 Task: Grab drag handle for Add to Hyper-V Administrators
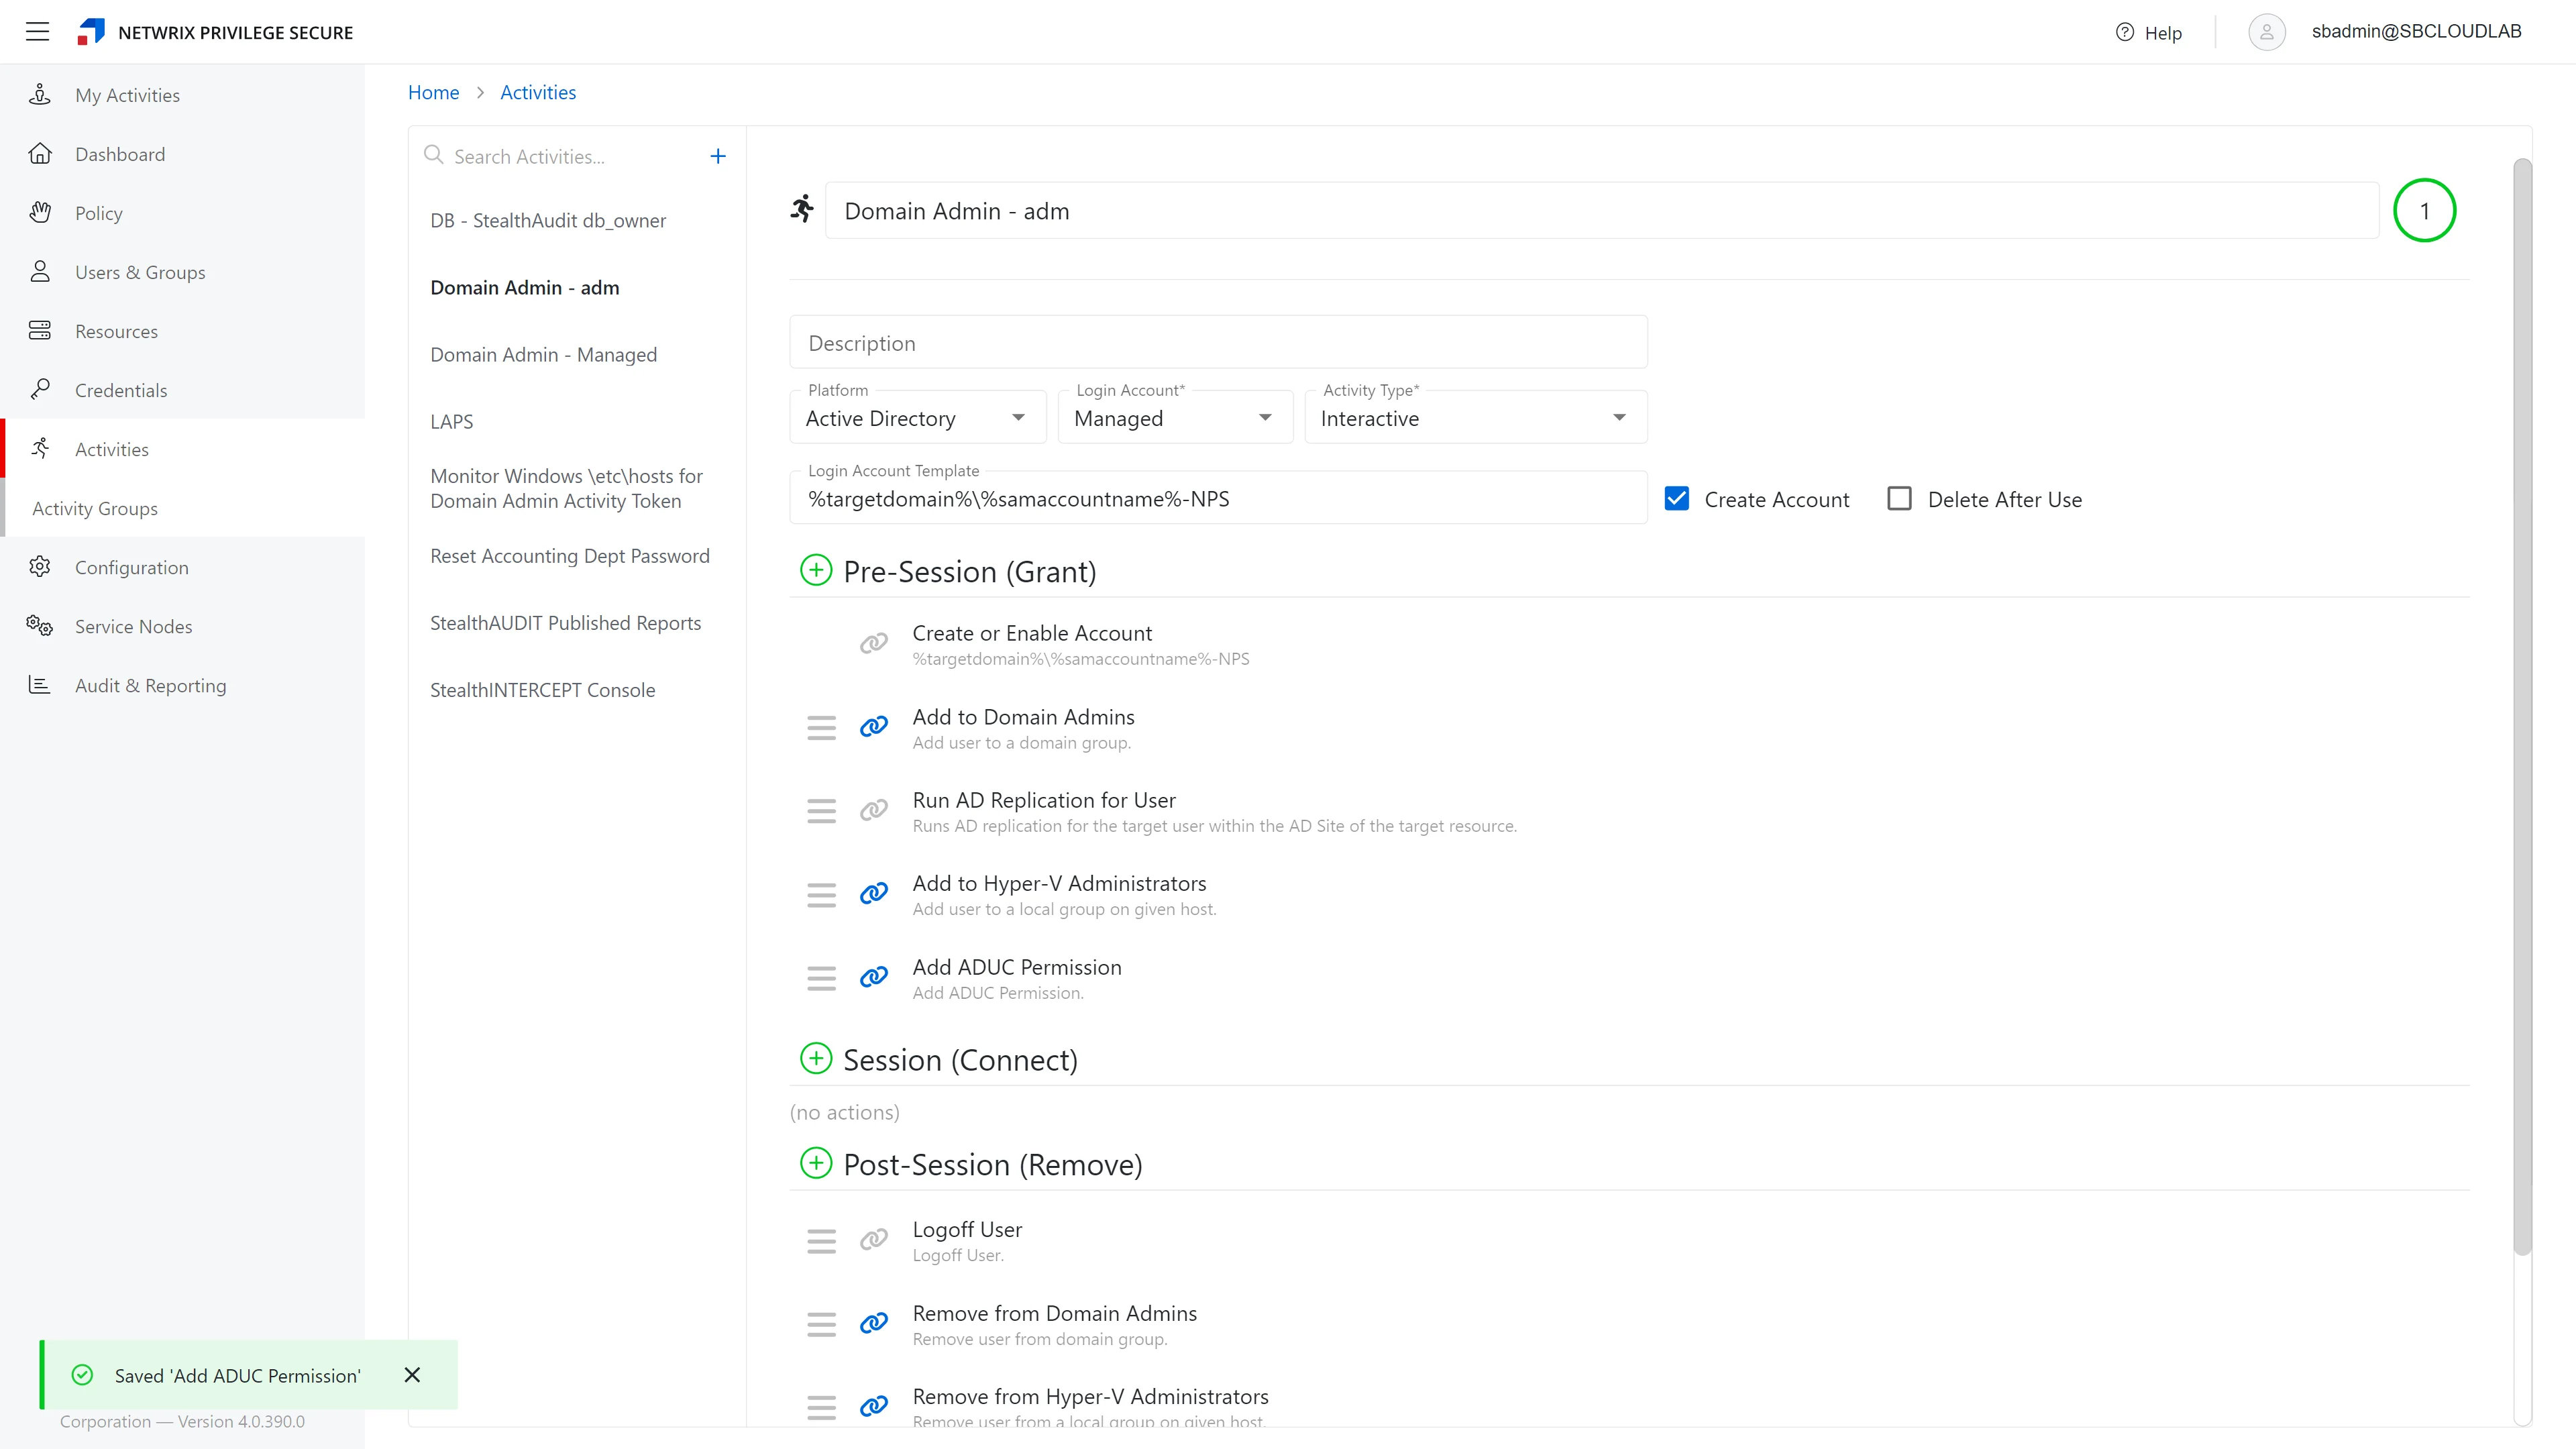click(x=821, y=895)
